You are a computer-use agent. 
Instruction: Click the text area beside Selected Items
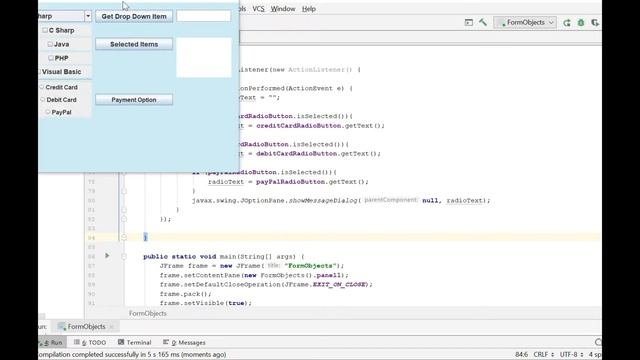pos(204,57)
